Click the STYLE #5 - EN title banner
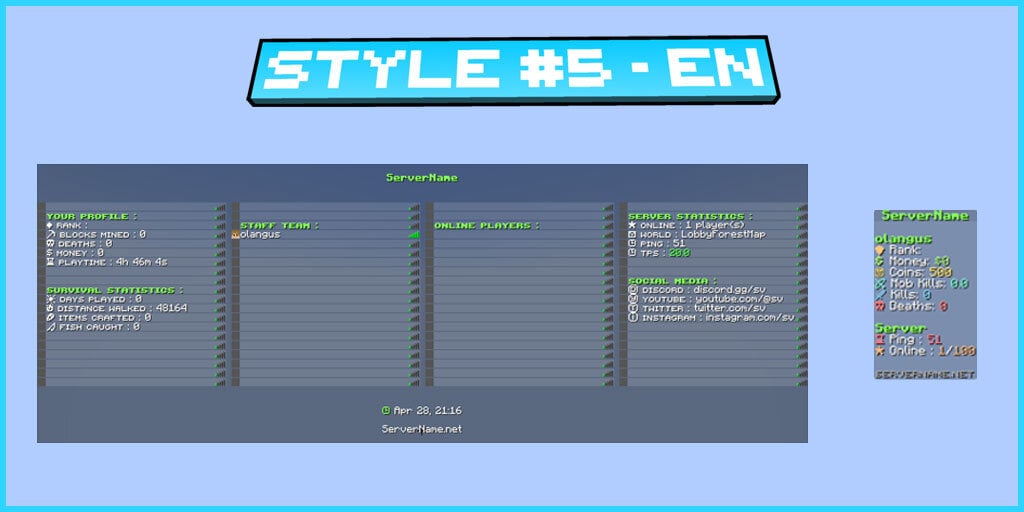Screen dimensions: 1024x512 [514, 70]
